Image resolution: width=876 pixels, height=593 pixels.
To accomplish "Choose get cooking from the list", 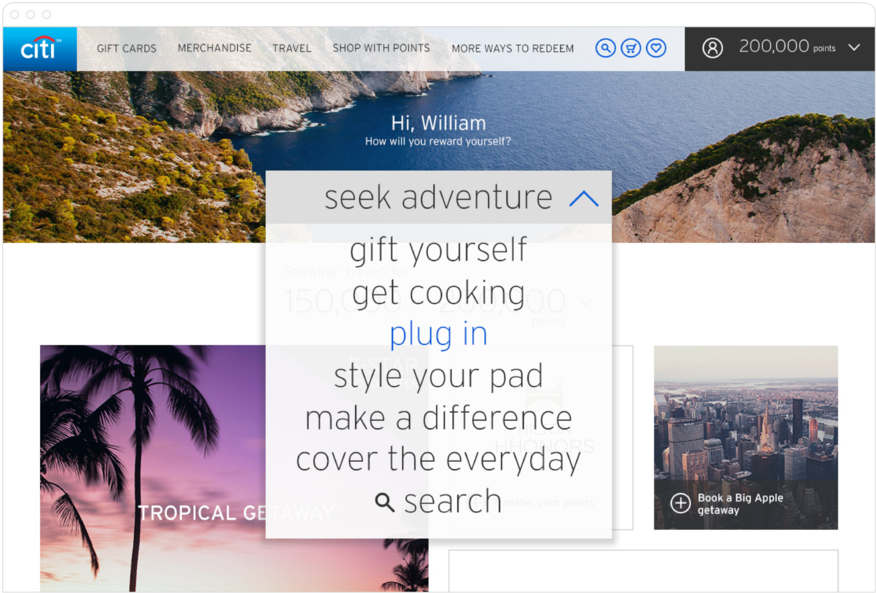I will 438,293.
